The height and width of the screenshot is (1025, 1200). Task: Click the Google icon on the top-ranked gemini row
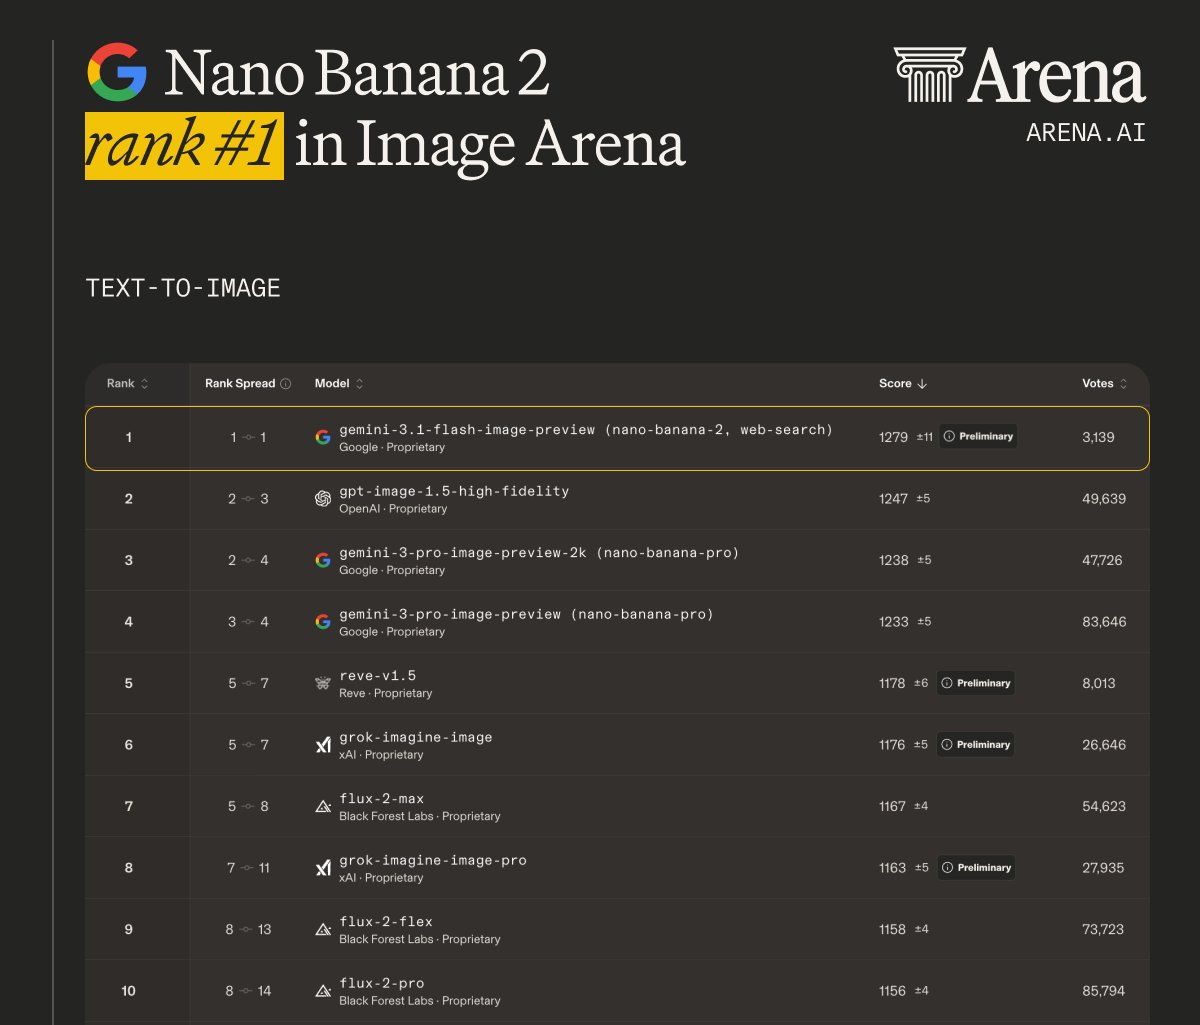[x=322, y=437]
